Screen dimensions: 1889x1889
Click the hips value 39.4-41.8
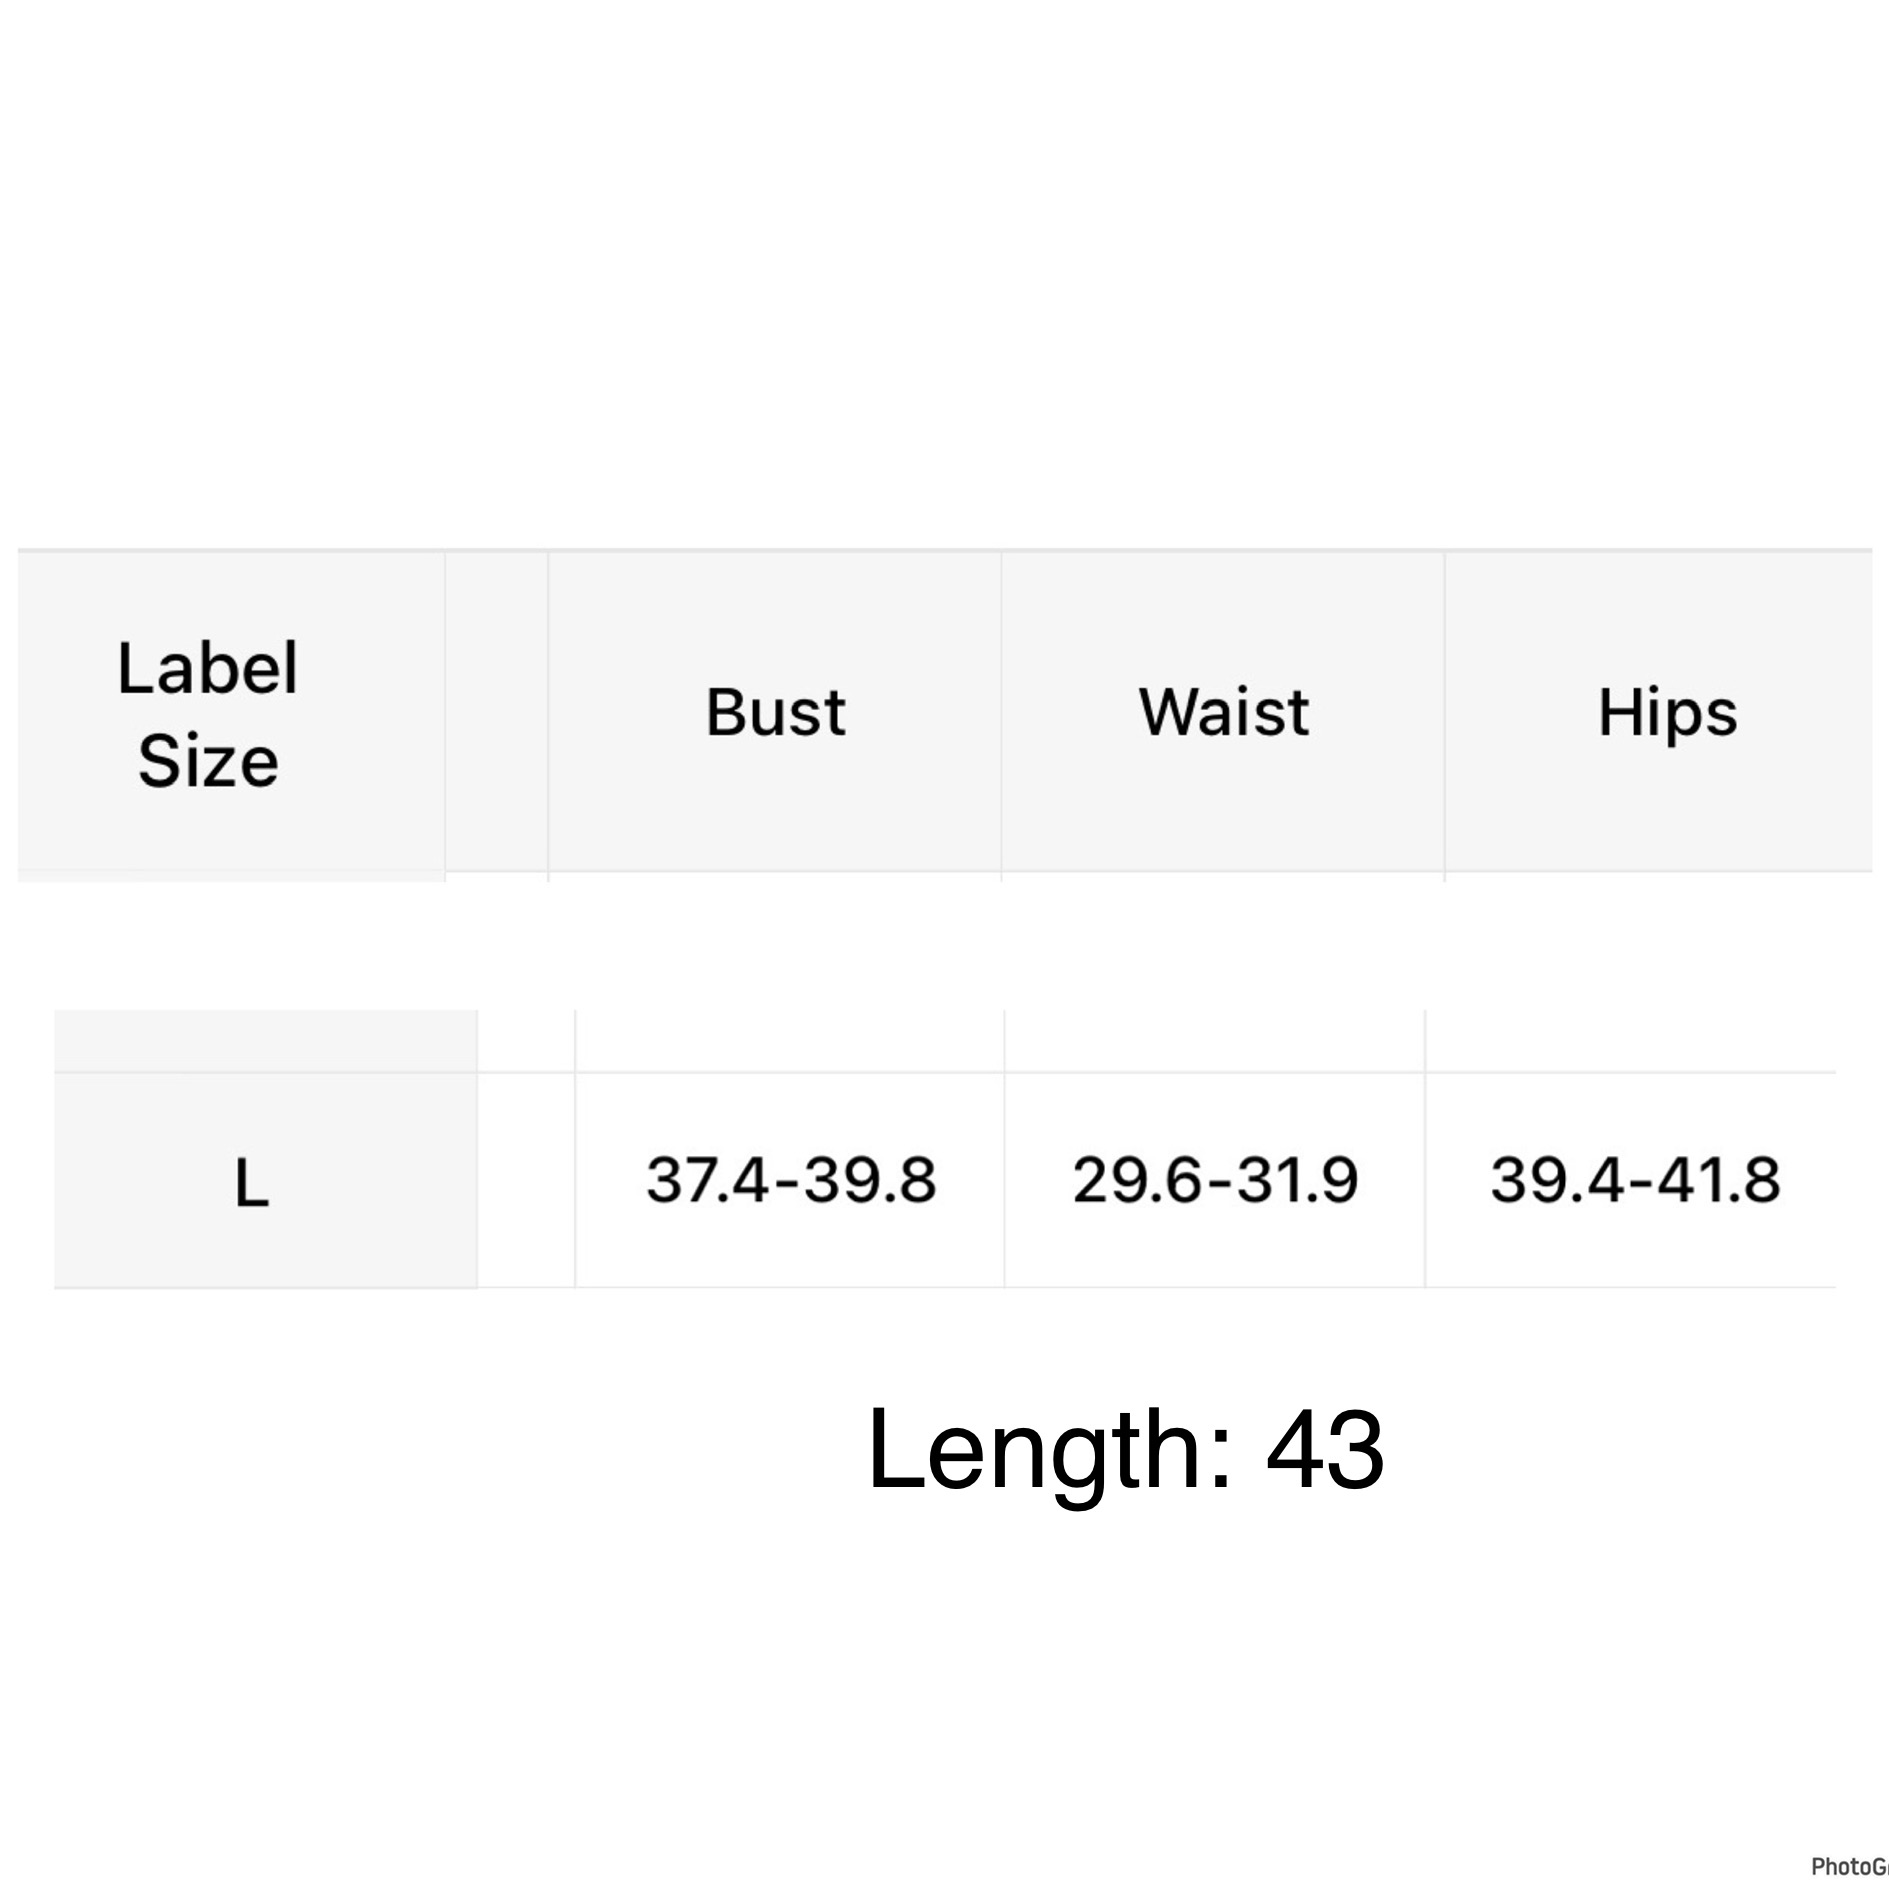point(1634,1180)
